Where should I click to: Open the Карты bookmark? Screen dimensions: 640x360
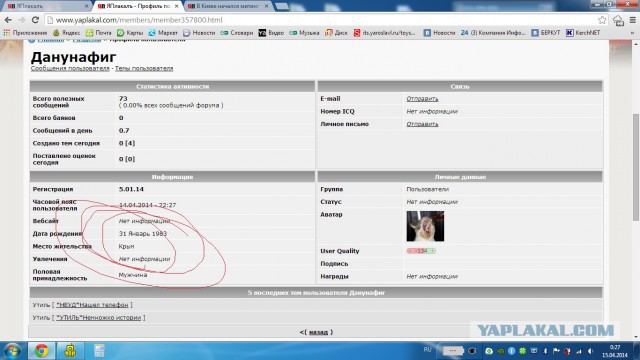coord(130,33)
